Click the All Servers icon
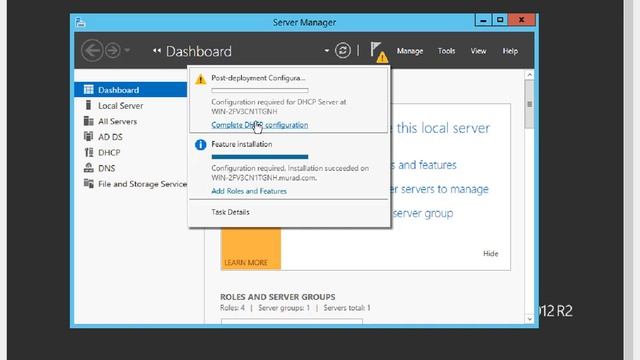The width and height of the screenshot is (640, 360). pyautogui.click(x=89, y=121)
